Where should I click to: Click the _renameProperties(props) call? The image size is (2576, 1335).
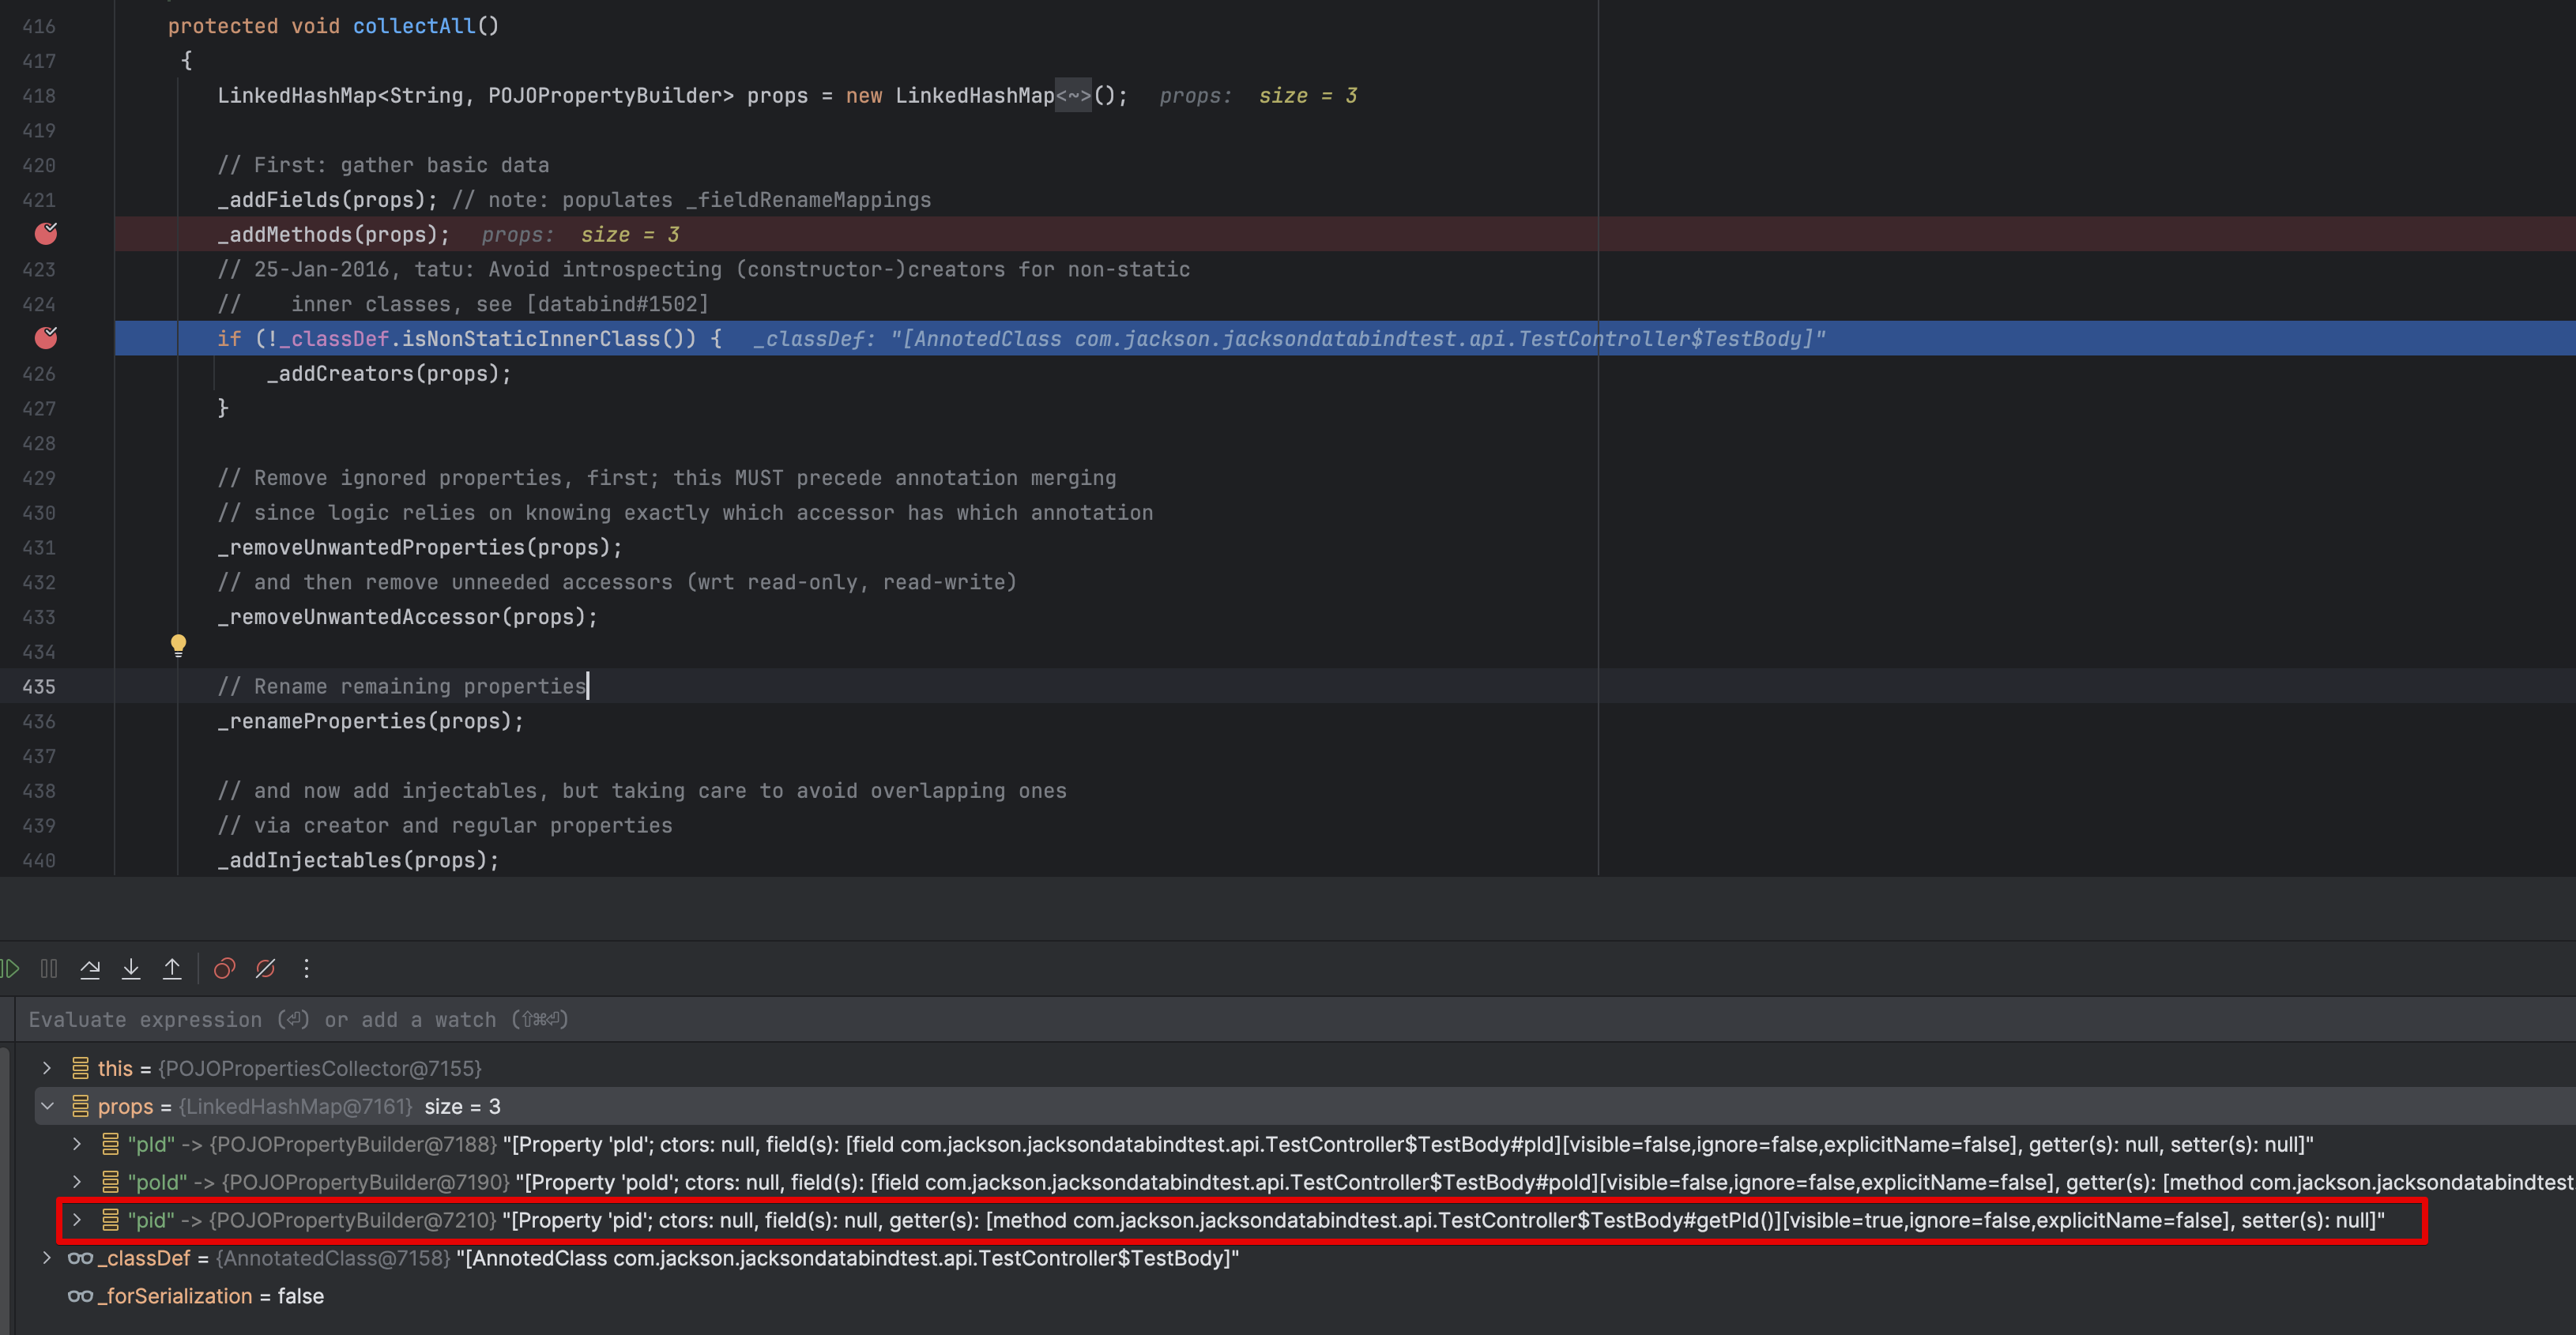coord(371,722)
